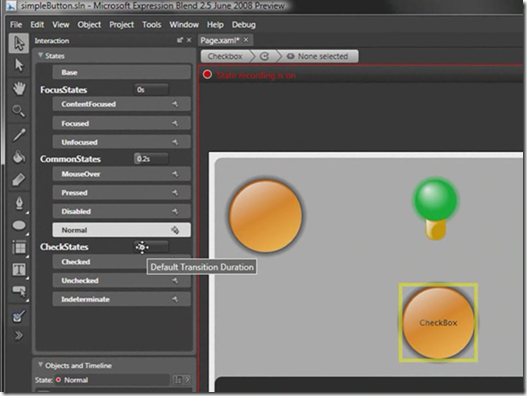527x396 pixels.
Task: Choose the Pan hand tool
Action: 19,88
